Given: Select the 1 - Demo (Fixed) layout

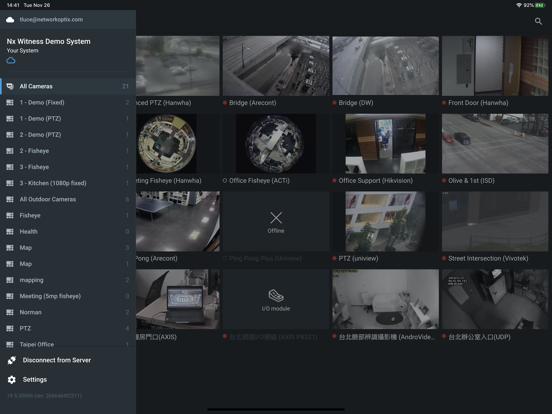Looking at the screenshot, I should (x=68, y=102).
